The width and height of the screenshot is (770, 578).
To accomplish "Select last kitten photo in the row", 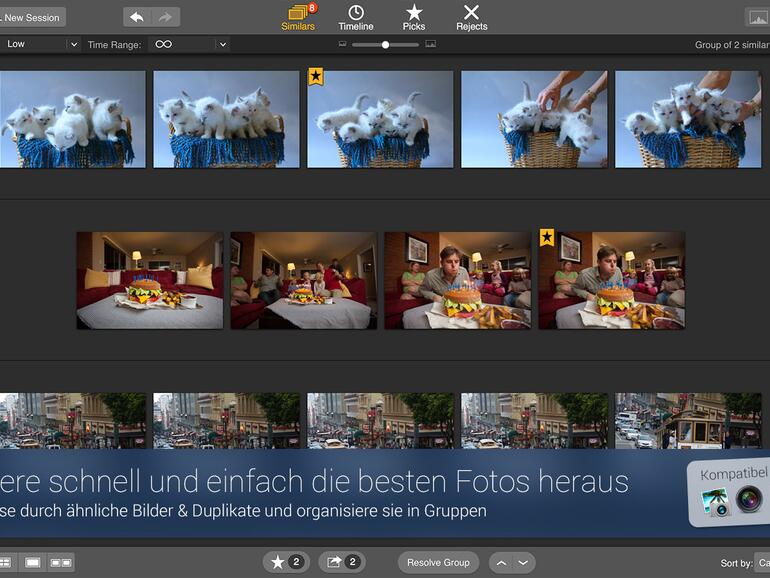I will point(688,119).
